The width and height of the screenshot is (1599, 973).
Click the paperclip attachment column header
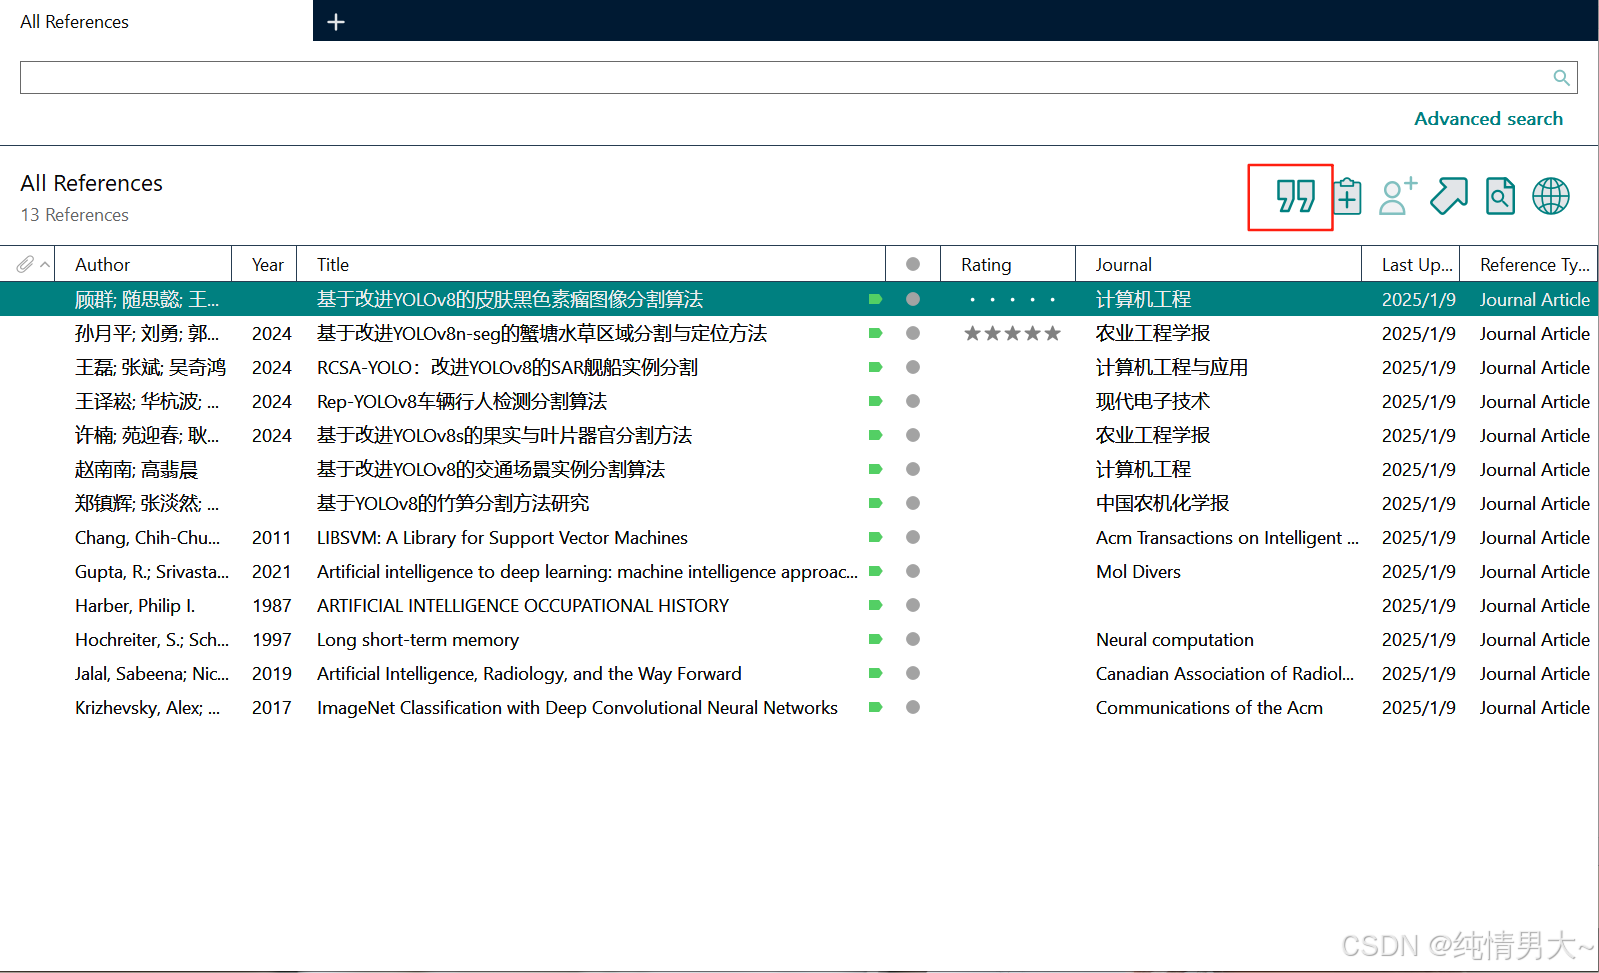pos(25,264)
